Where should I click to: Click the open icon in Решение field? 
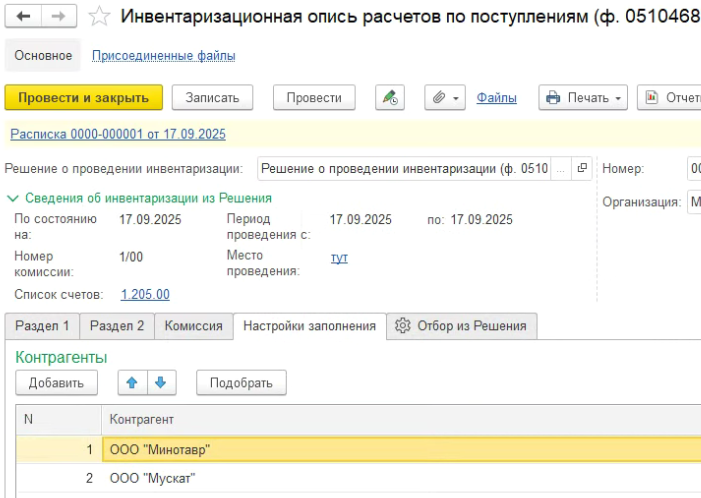583,168
